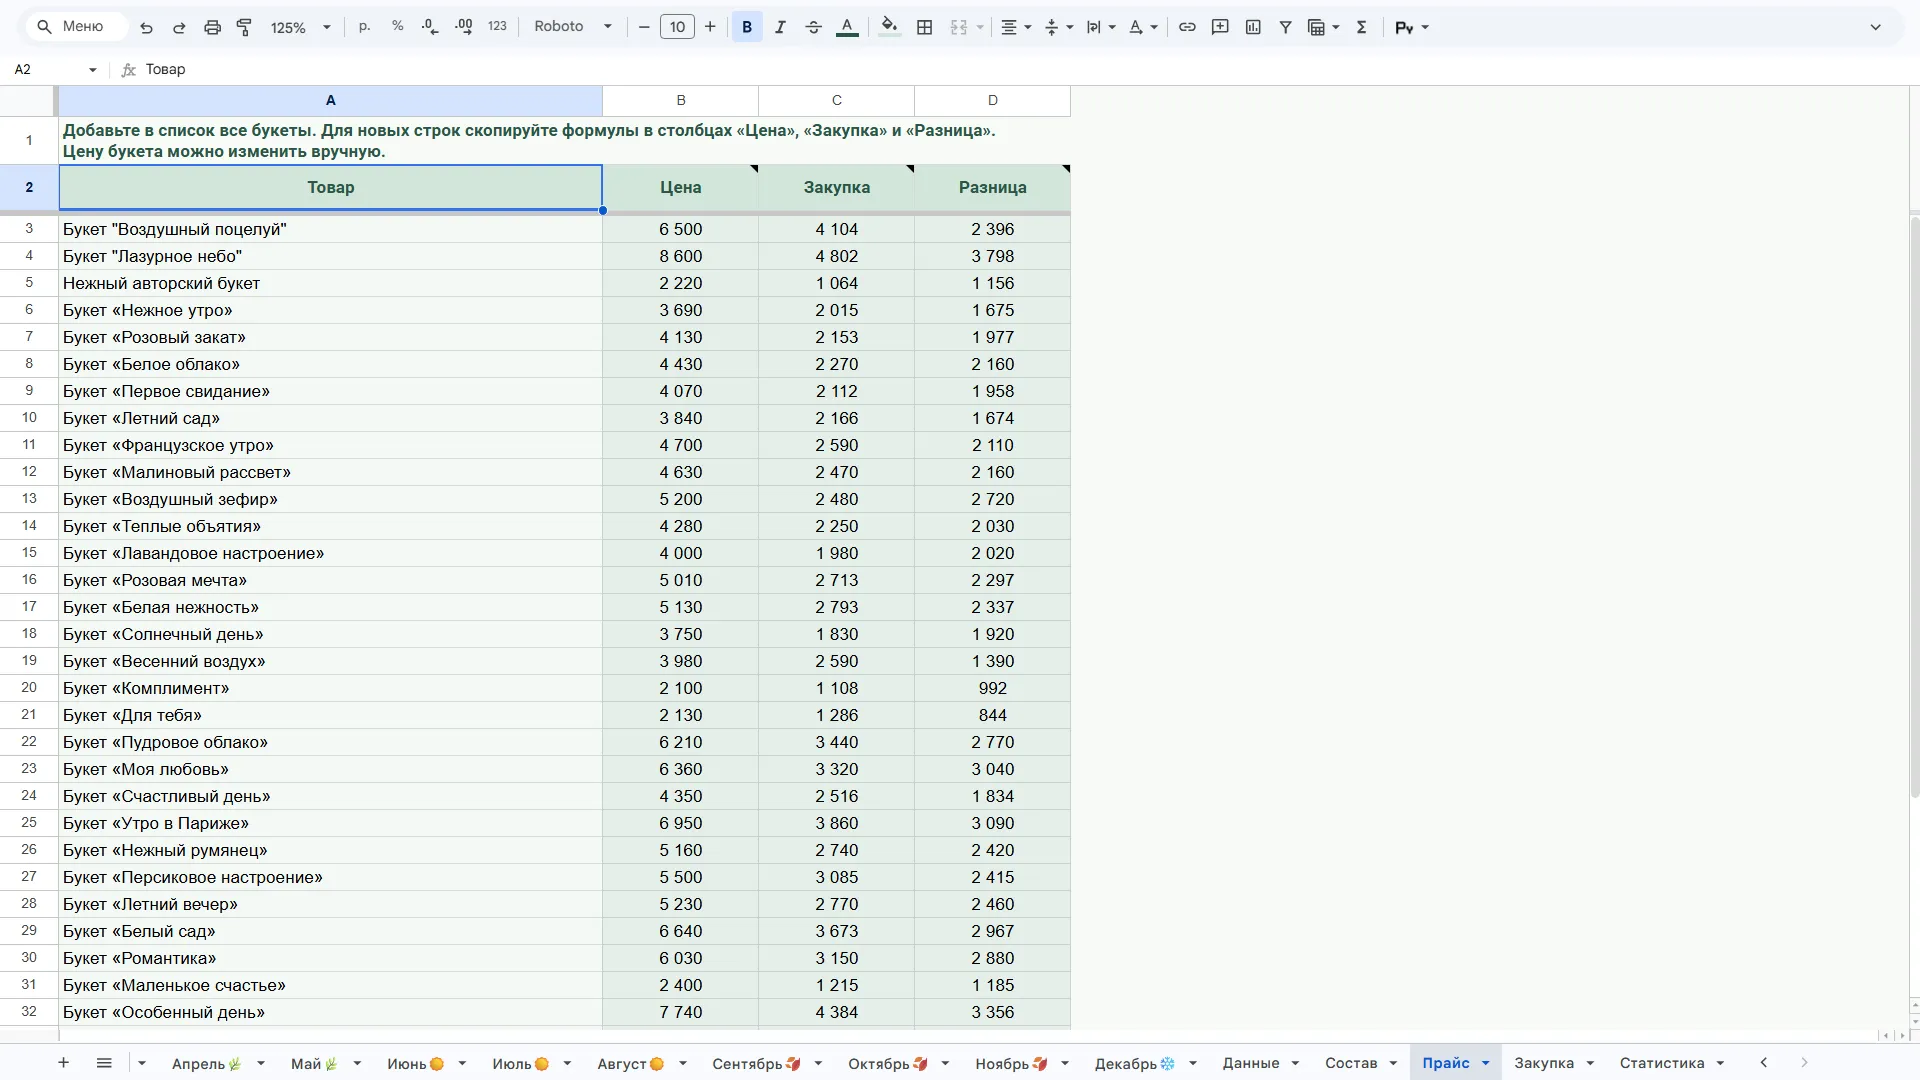Viewport: 1920px width, 1080px height.
Task: Apply percent number format
Action: coord(398,27)
